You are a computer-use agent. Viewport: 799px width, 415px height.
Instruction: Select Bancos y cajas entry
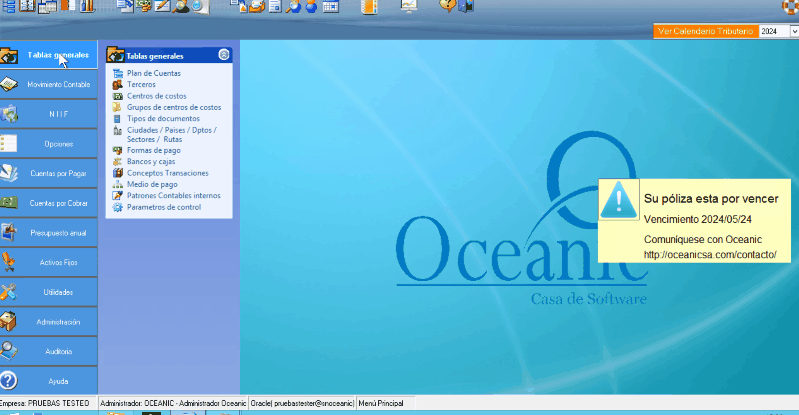pos(150,161)
